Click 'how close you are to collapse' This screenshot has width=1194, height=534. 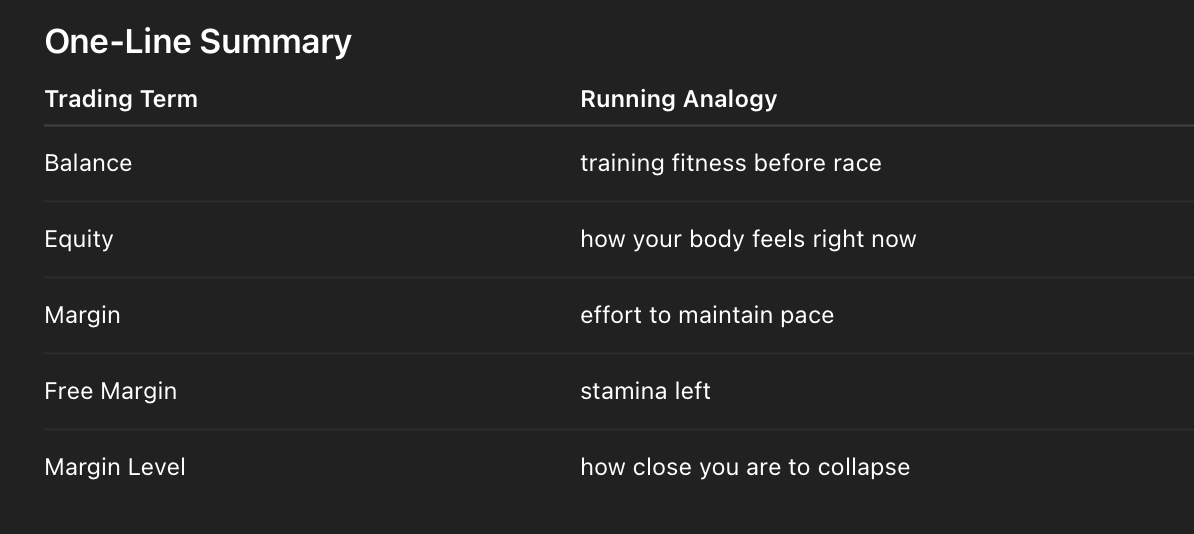745,467
